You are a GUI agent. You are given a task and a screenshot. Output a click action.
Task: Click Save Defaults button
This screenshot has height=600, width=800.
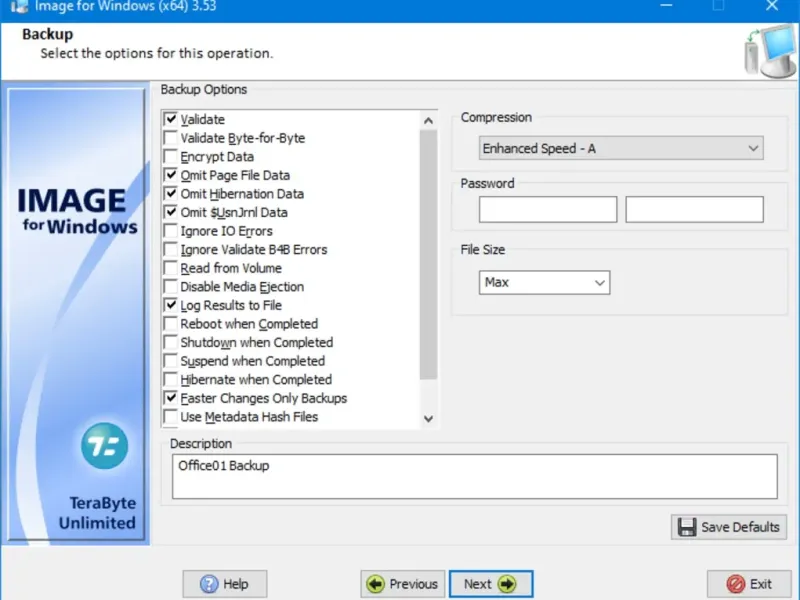click(x=729, y=527)
